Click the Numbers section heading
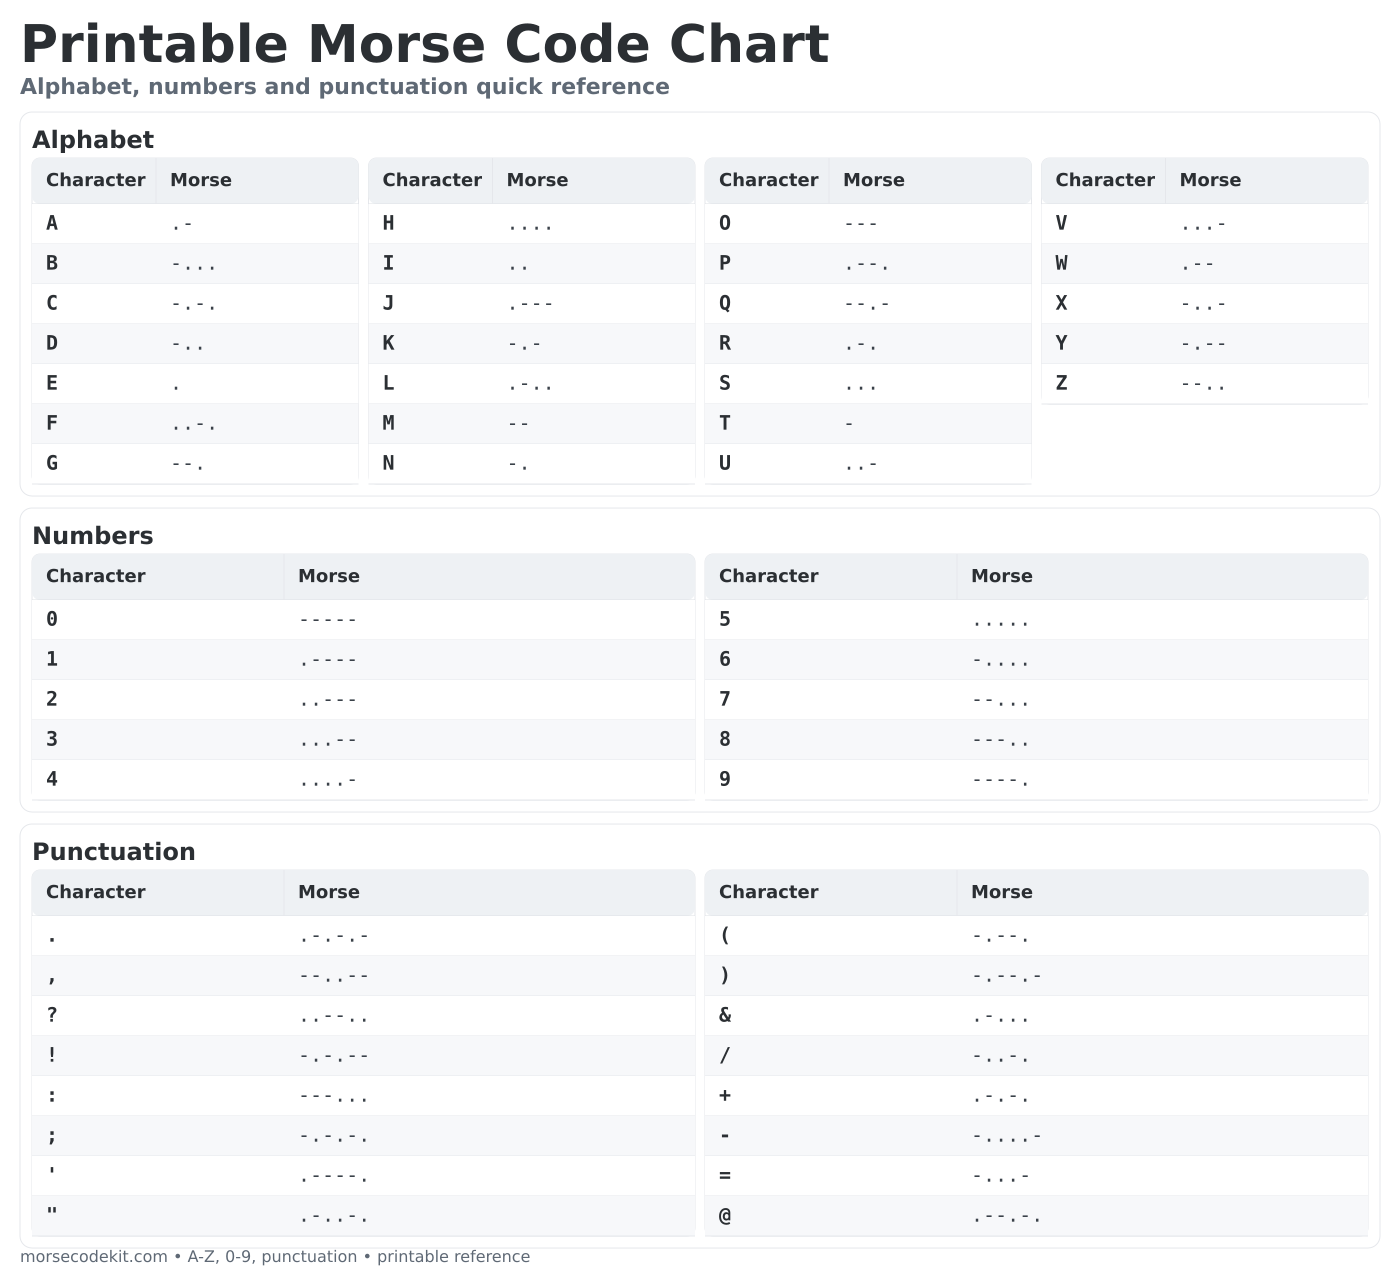 92,536
